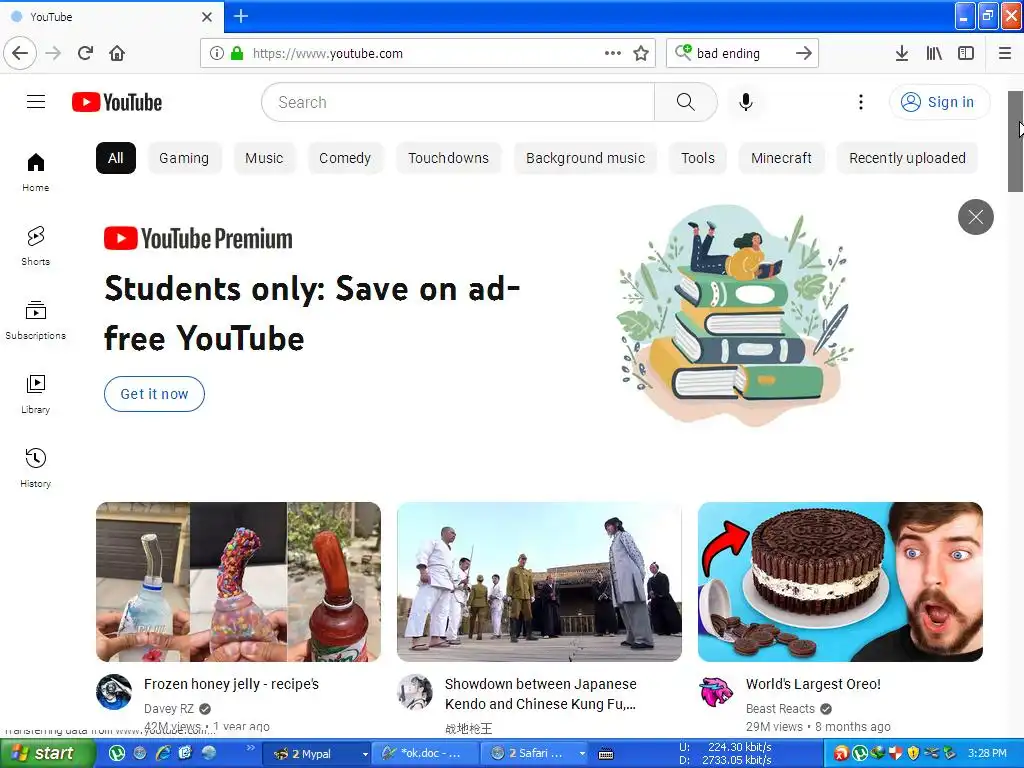Viewport: 1024px width, 768px height.
Task: Open History in the sidebar
Action: (x=35, y=468)
